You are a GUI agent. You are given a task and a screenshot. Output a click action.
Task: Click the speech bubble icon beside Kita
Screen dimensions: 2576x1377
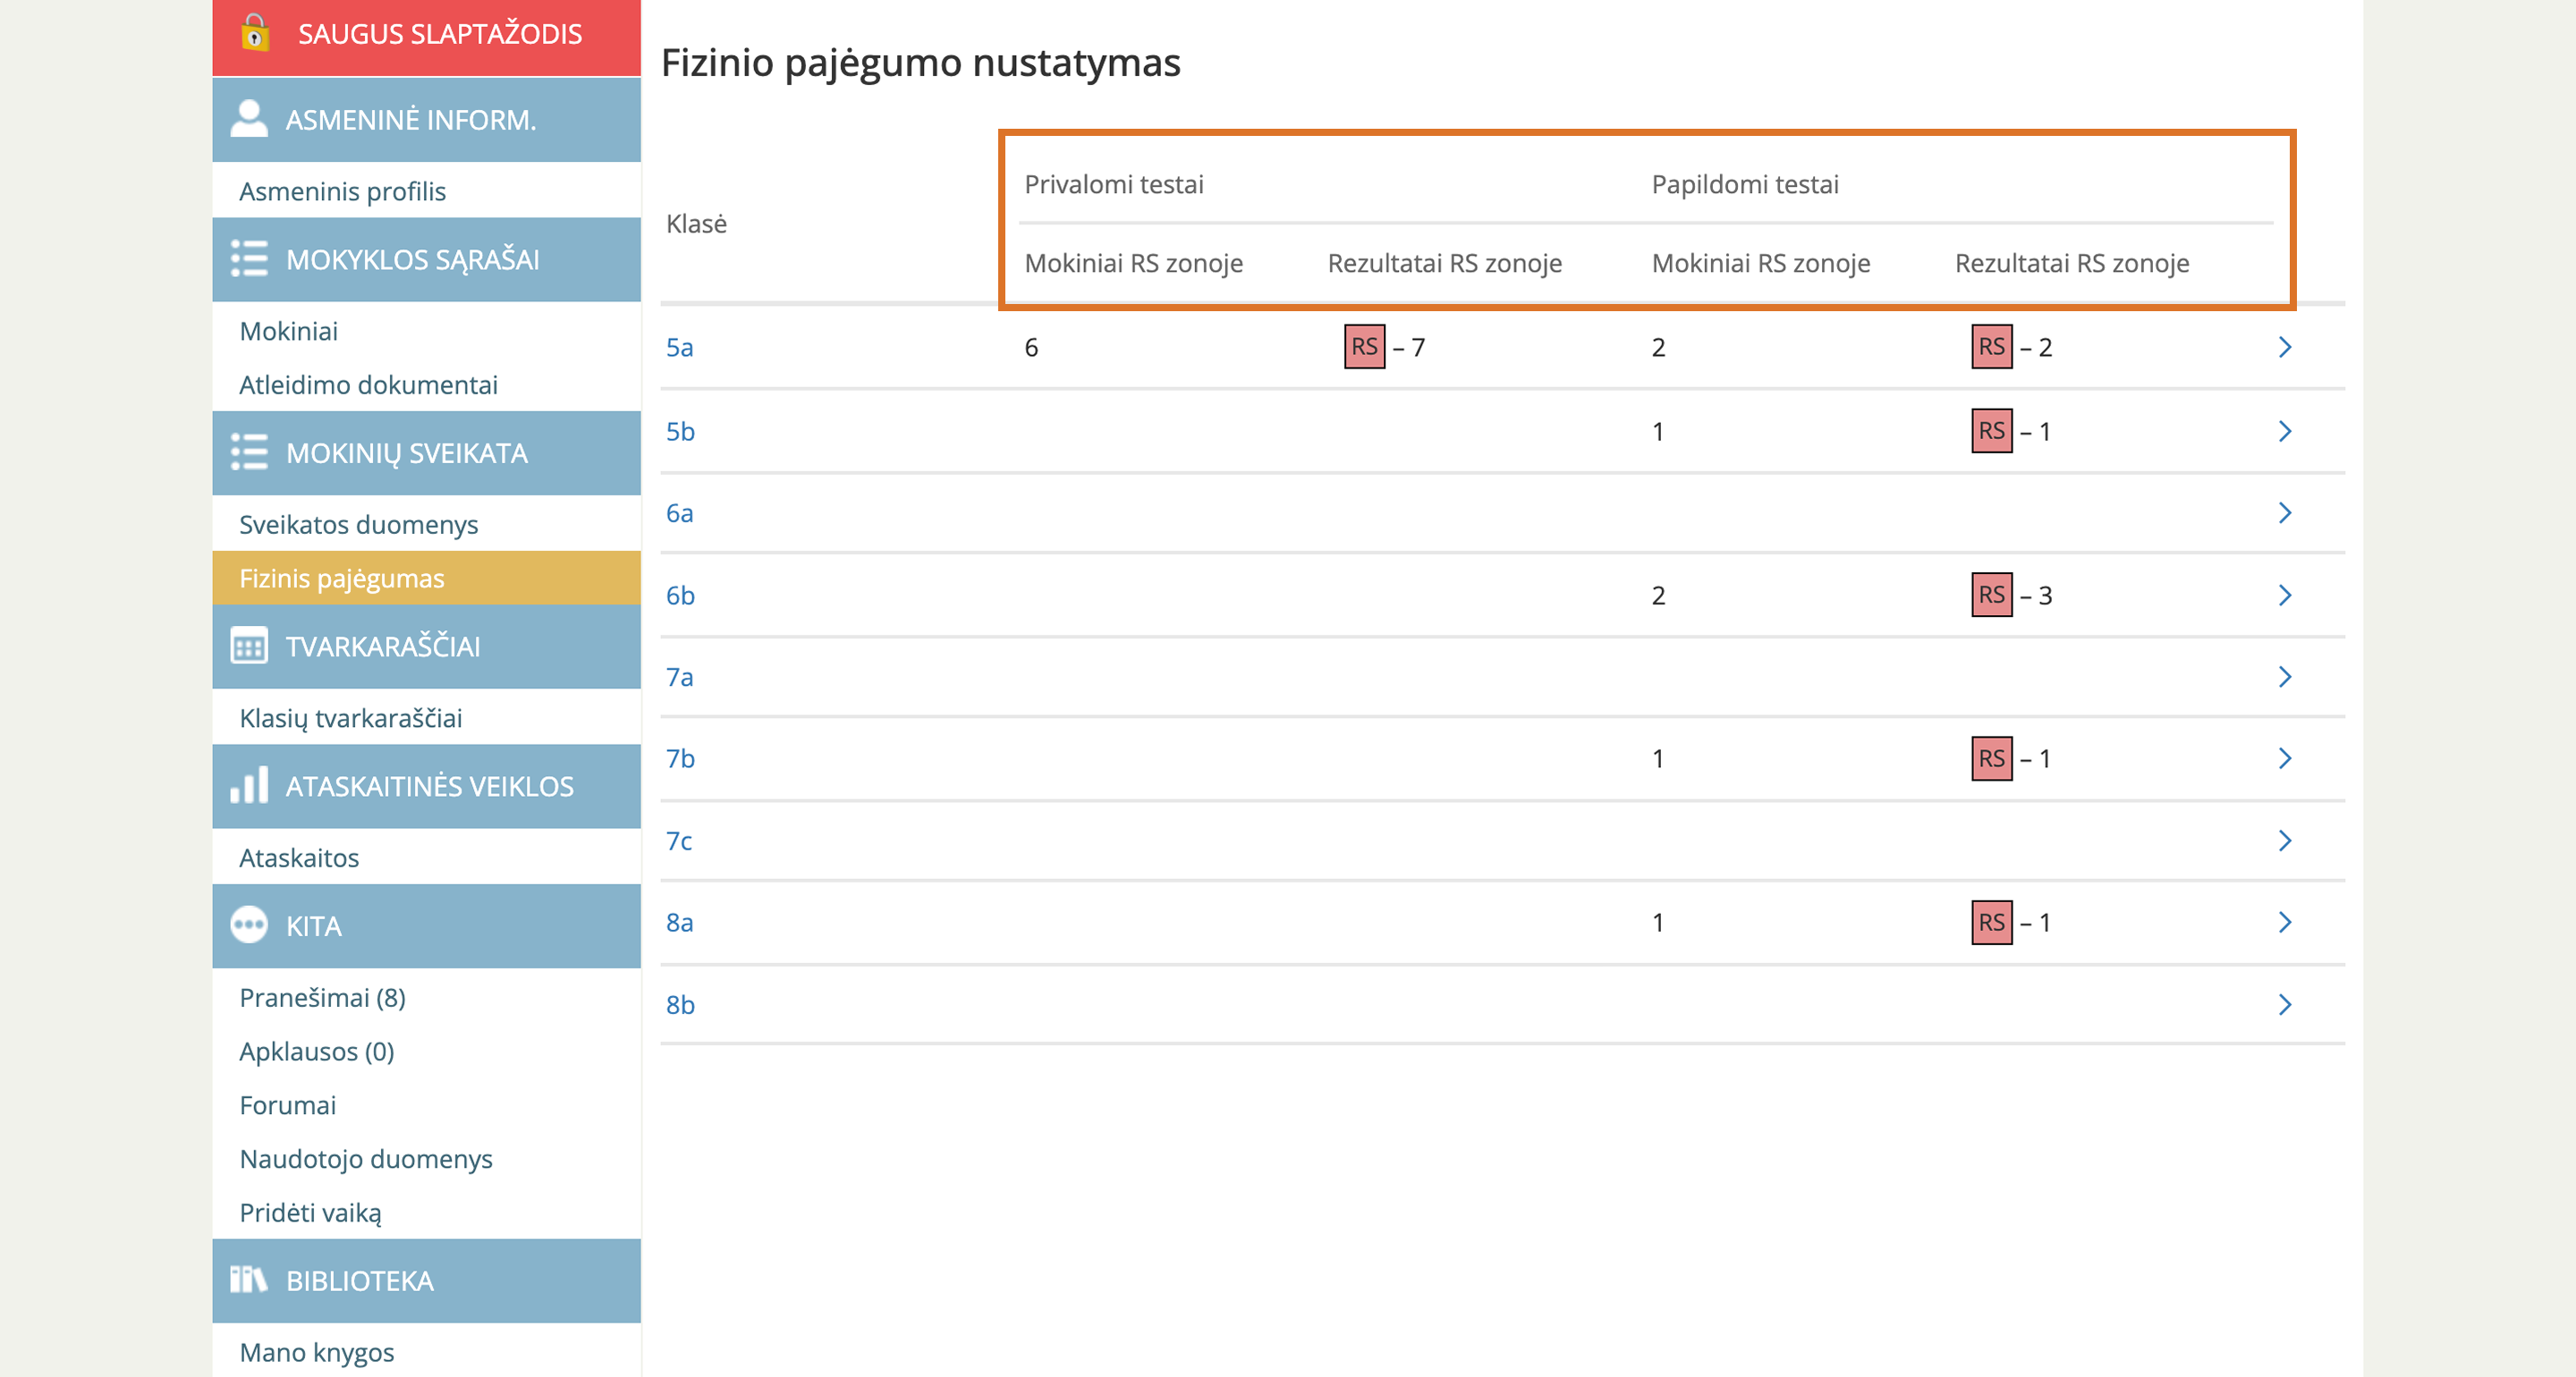coord(249,925)
